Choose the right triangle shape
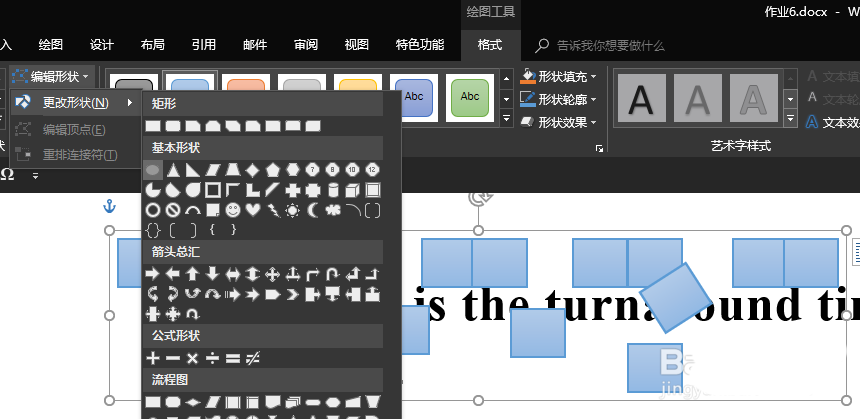The image size is (860, 419). tap(193, 170)
